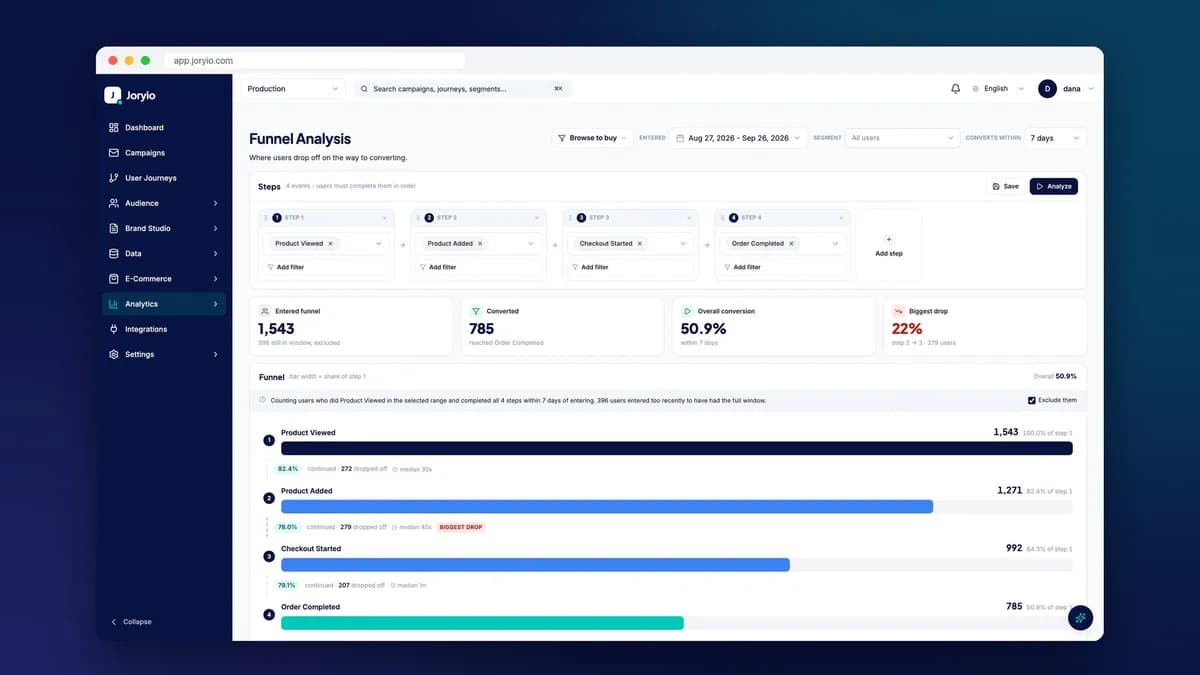Remove Step 2 with its X icon
The image size is (1200, 675).
[536, 217]
